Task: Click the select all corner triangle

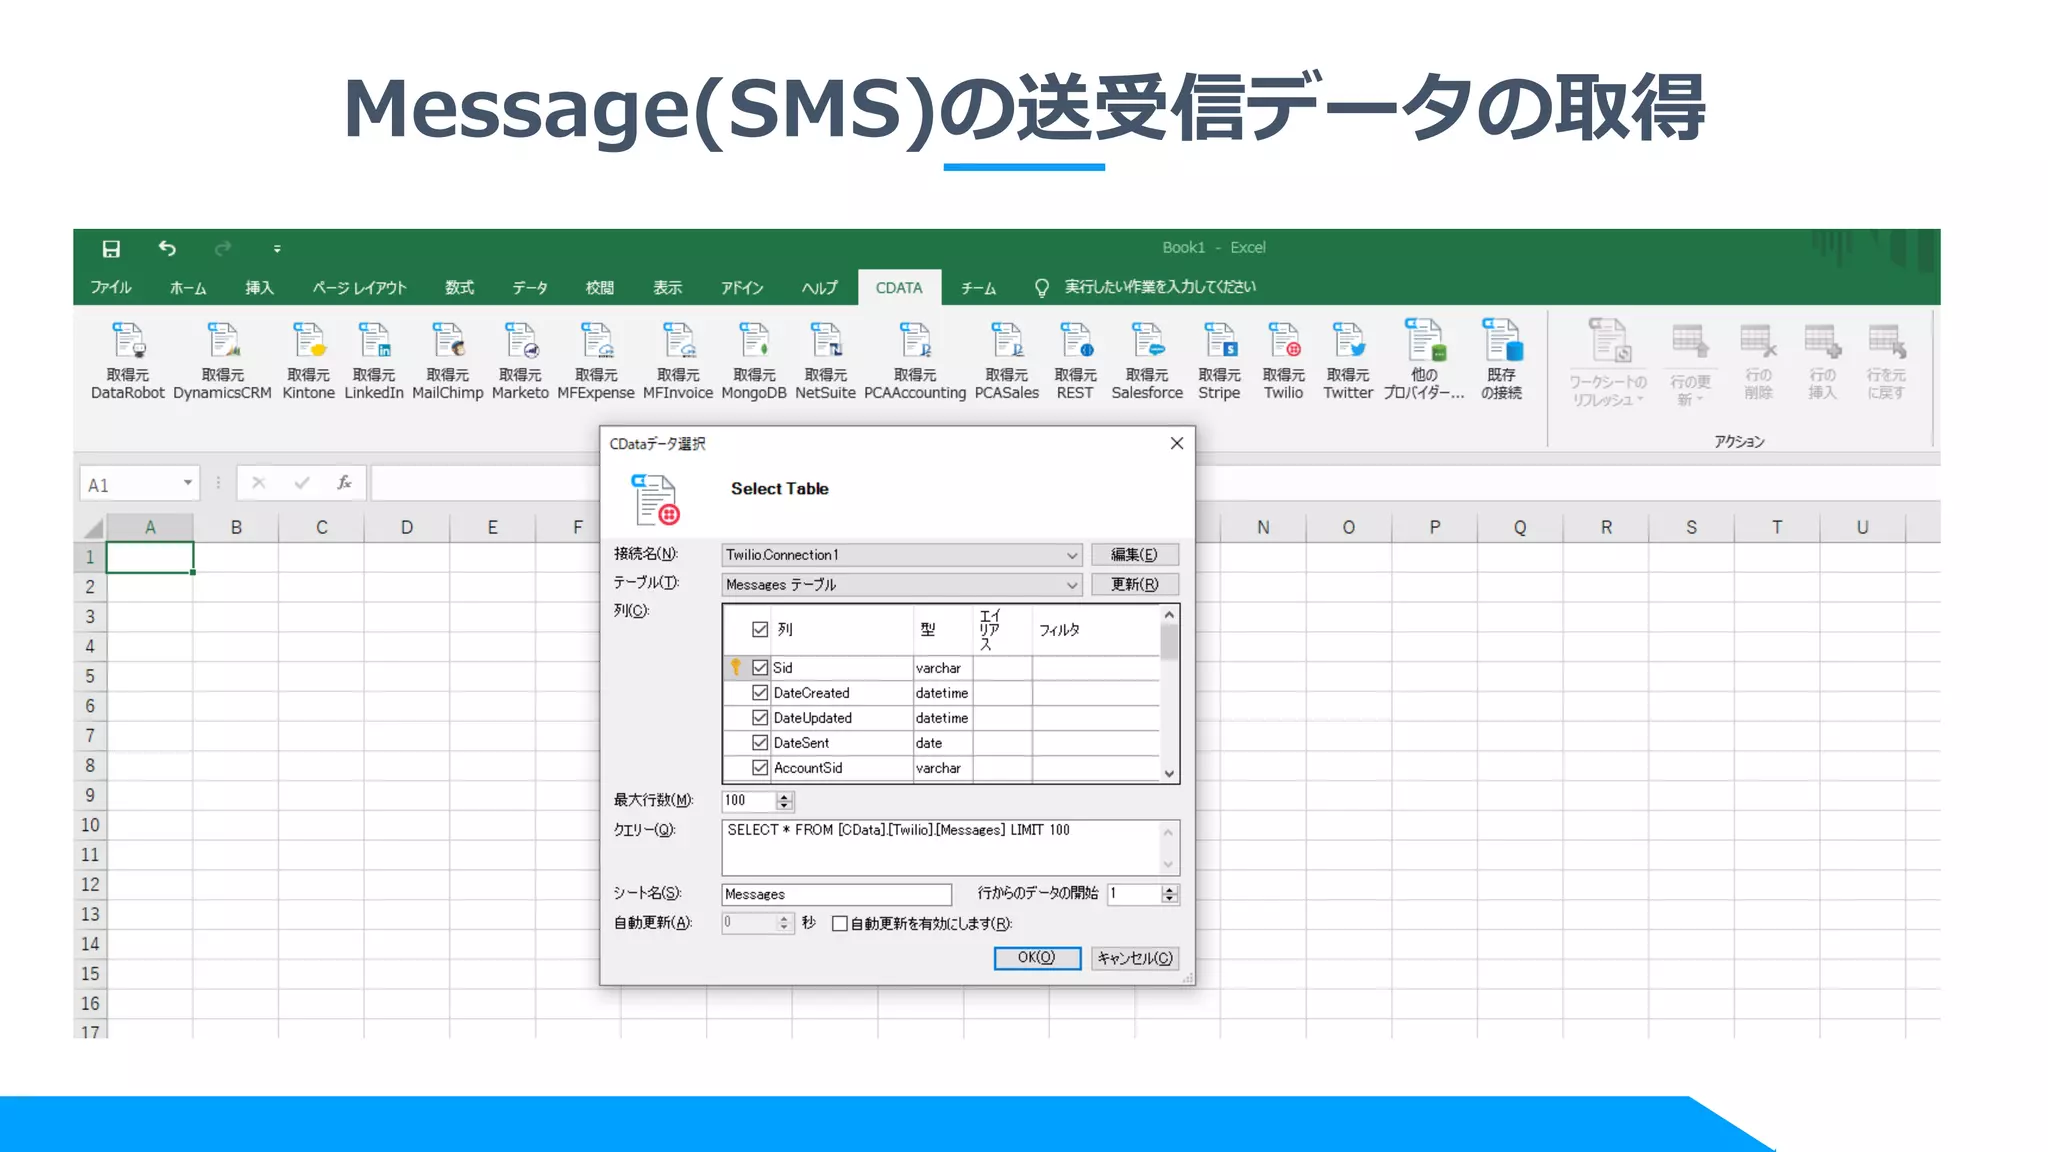Action: click(92, 527)
